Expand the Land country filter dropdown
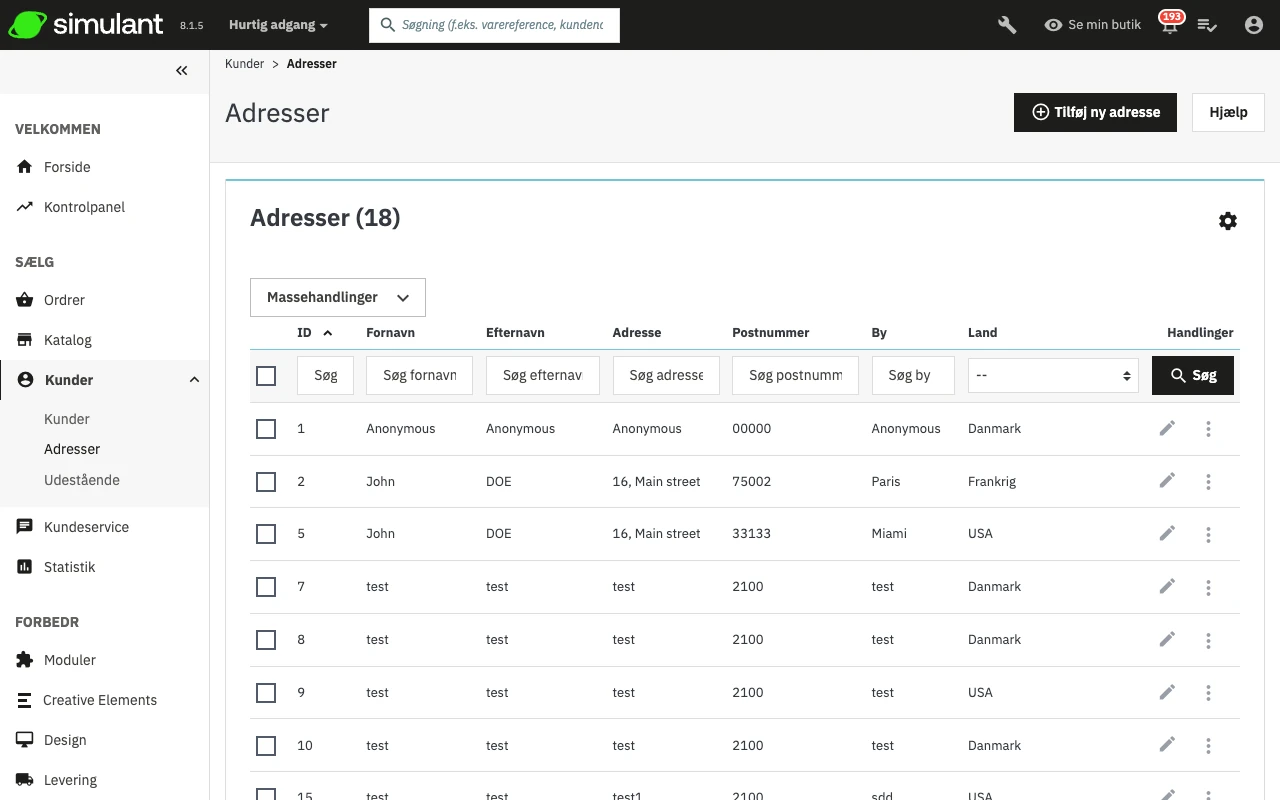 [1052, 376]
